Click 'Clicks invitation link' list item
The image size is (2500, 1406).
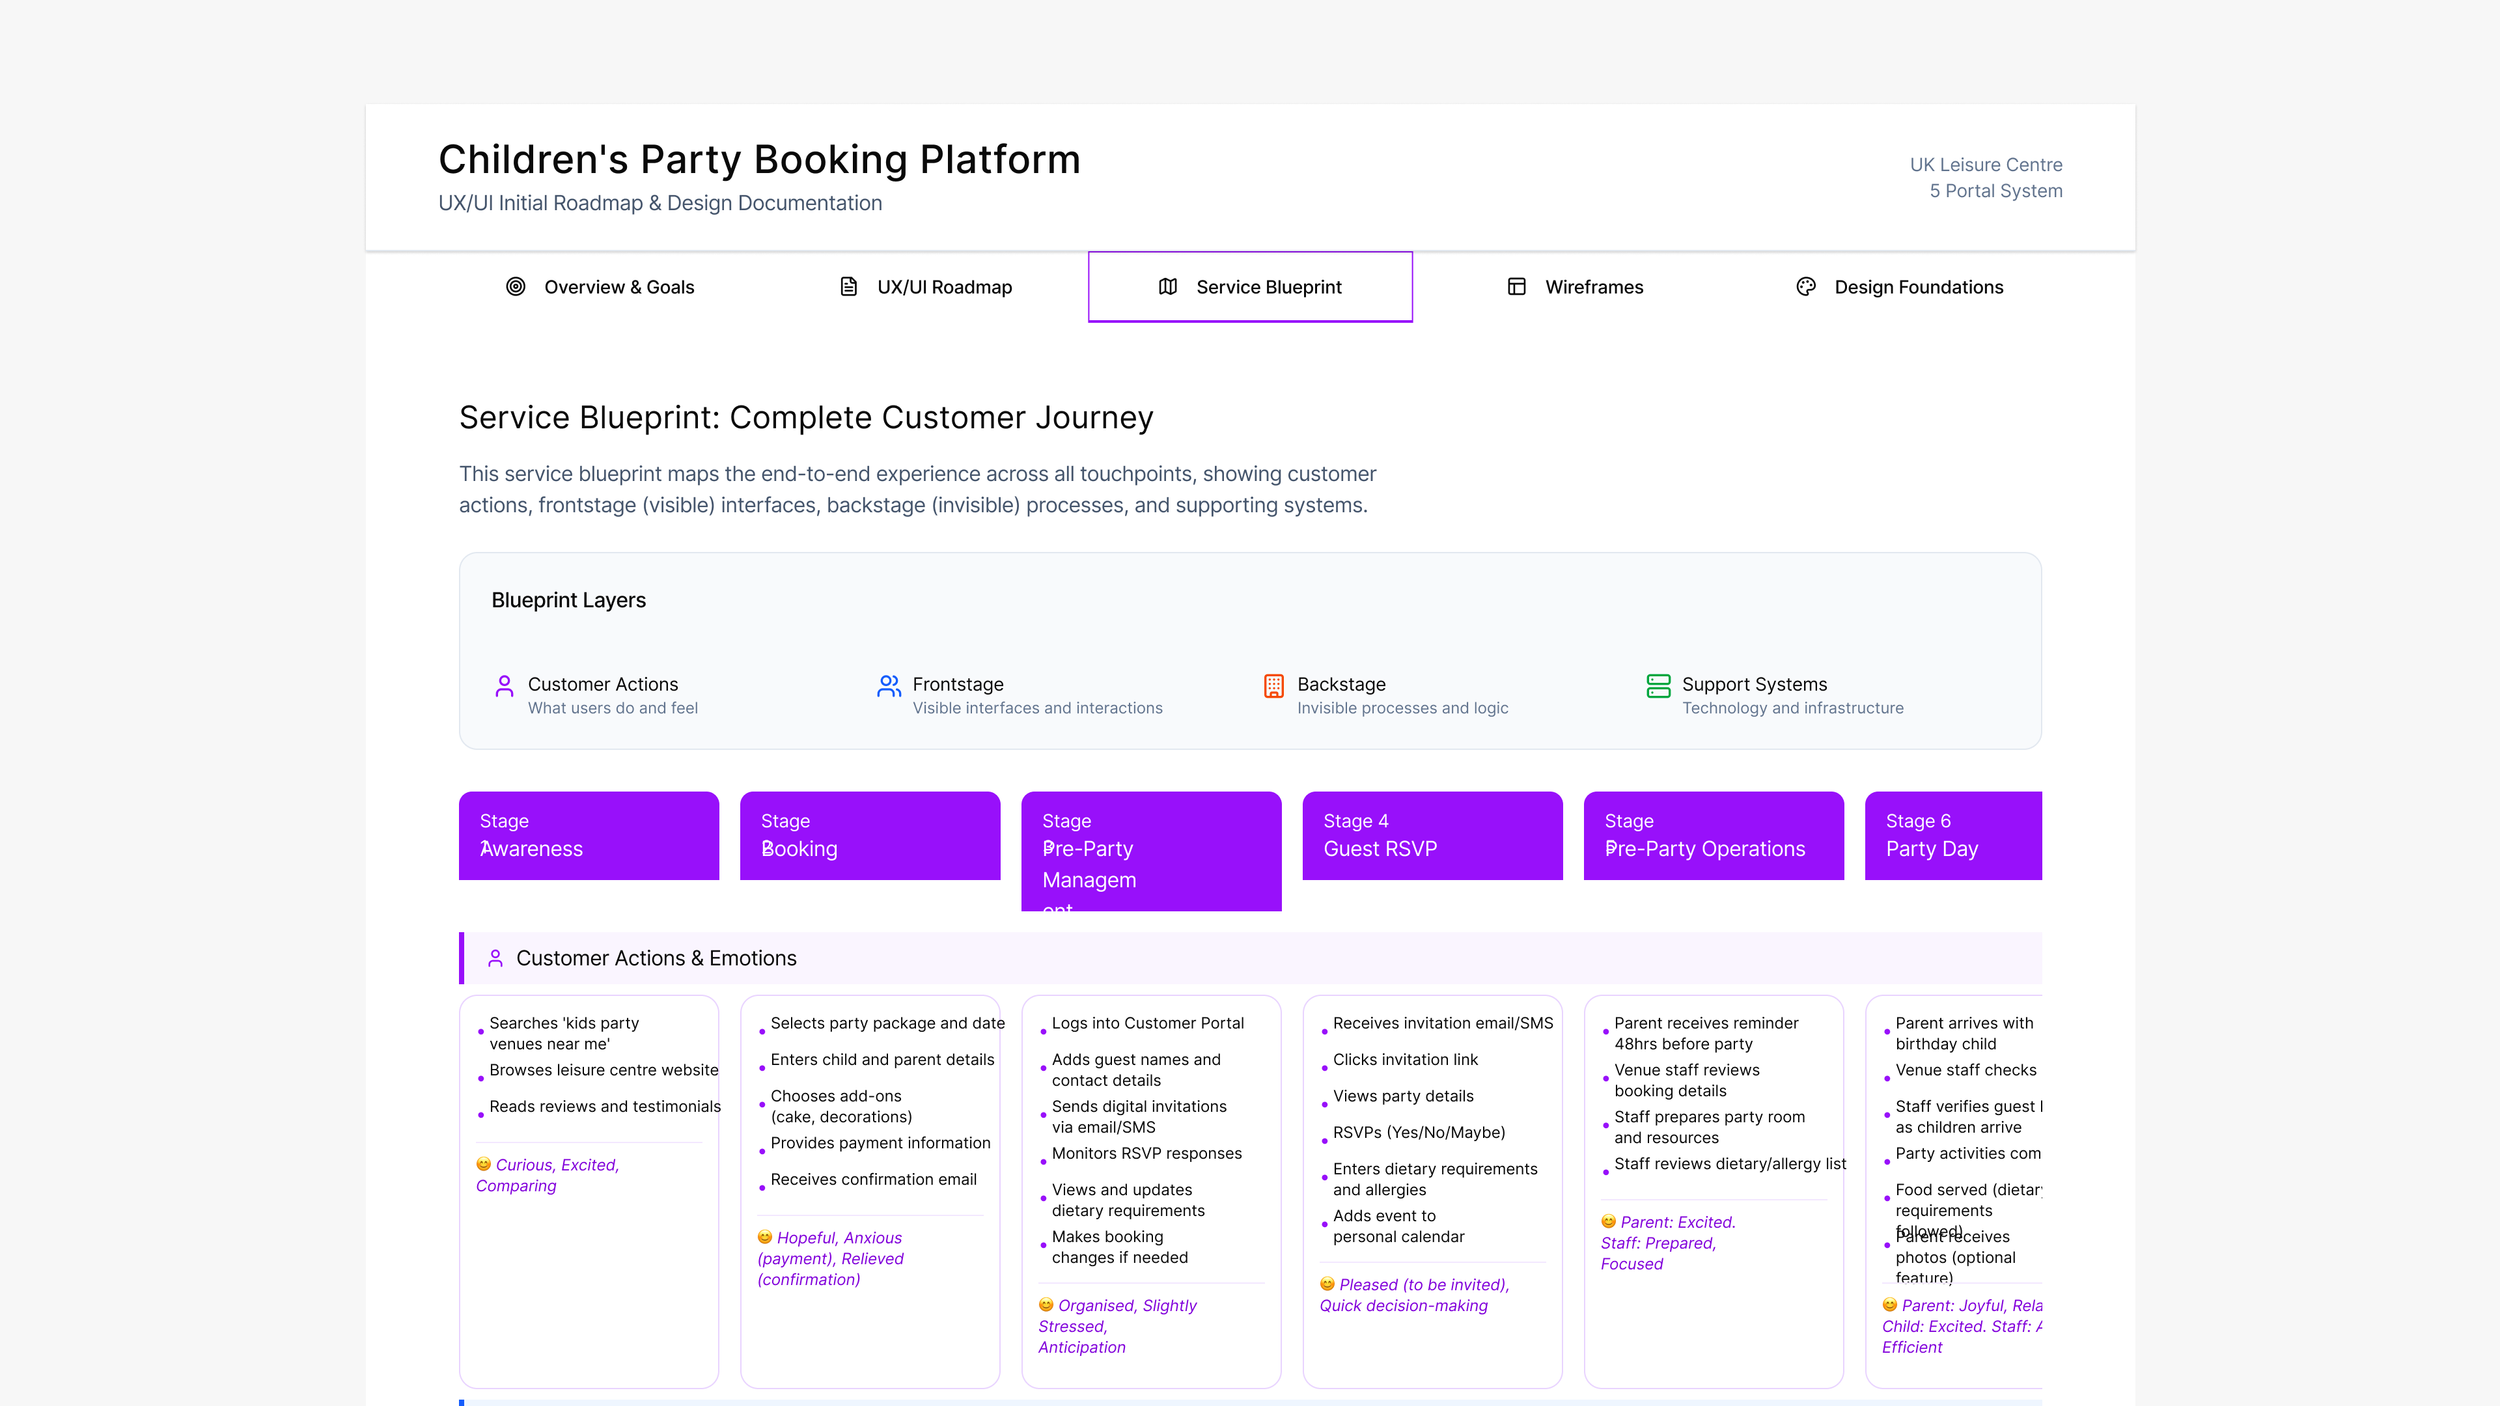click(1405, 1060)
